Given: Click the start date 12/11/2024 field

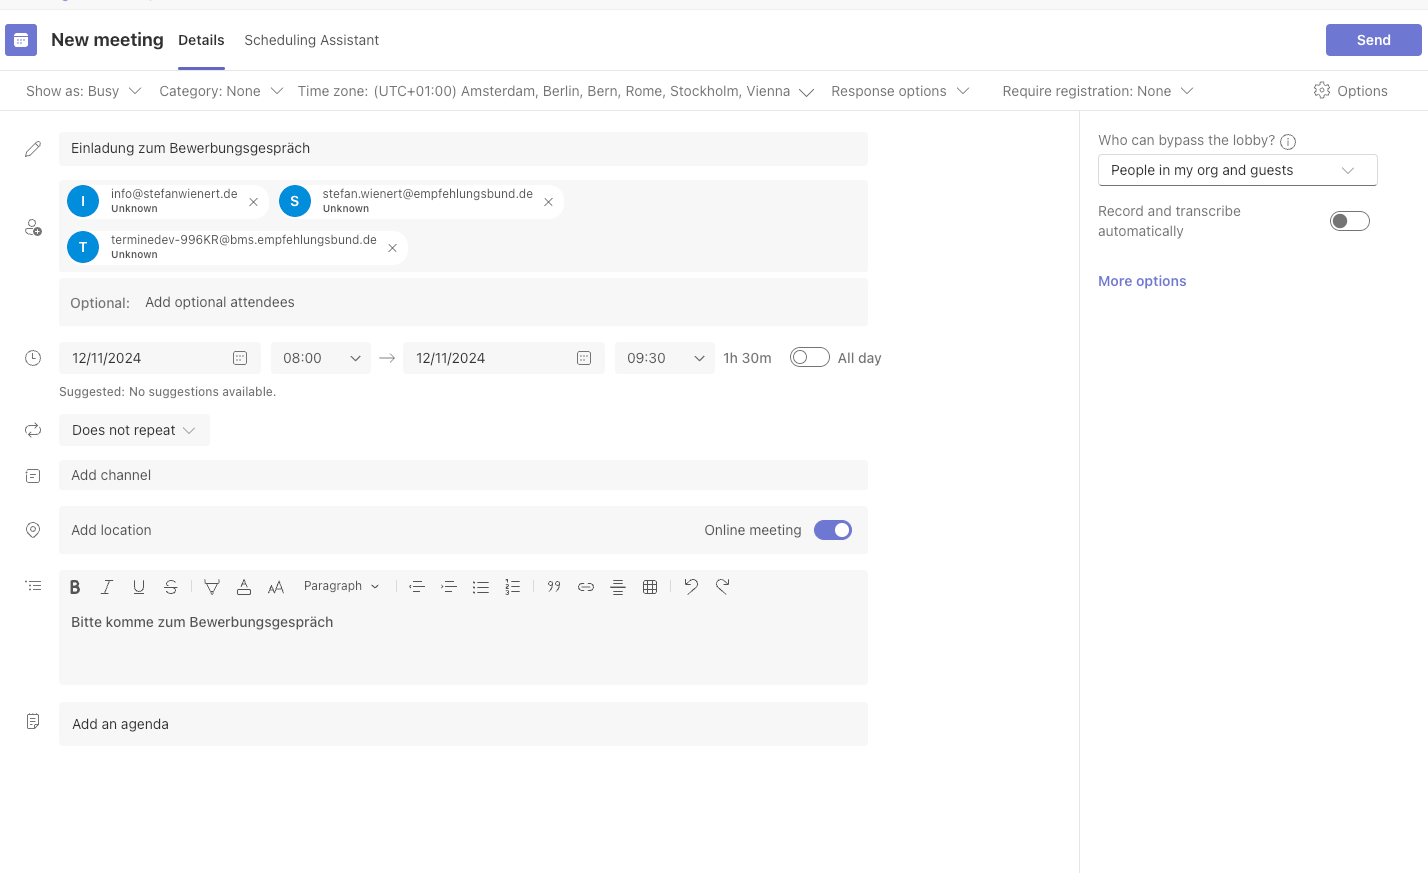Looking at the screenshot, I should [x=160, y=358].
